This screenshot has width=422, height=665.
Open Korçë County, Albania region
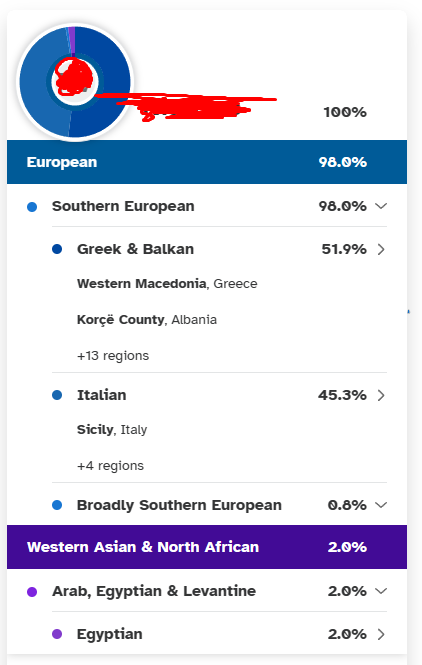coord(147,319)
